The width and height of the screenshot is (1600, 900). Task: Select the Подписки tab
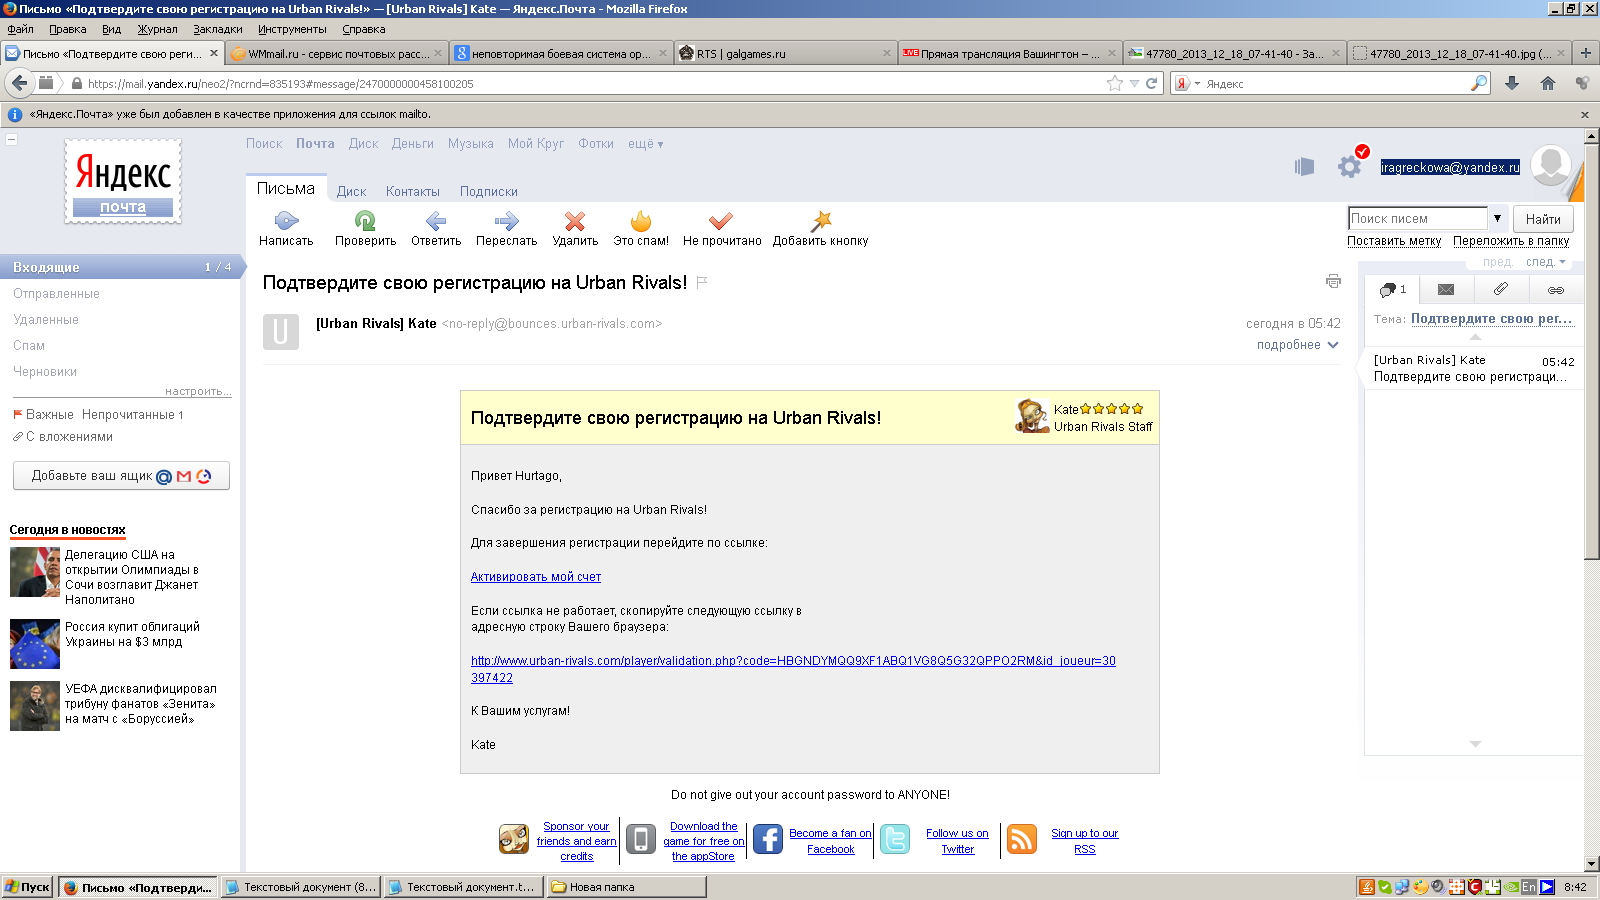[x=489, y=191]
